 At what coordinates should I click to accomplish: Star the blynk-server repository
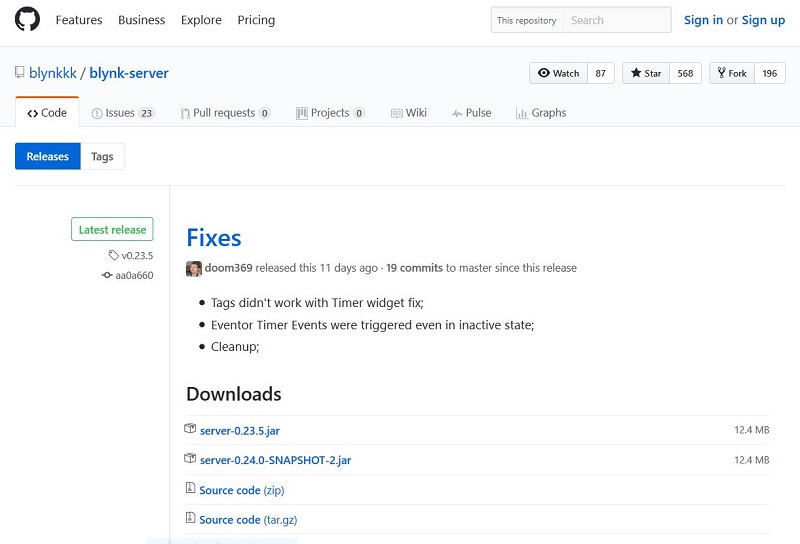pos(646,73)
